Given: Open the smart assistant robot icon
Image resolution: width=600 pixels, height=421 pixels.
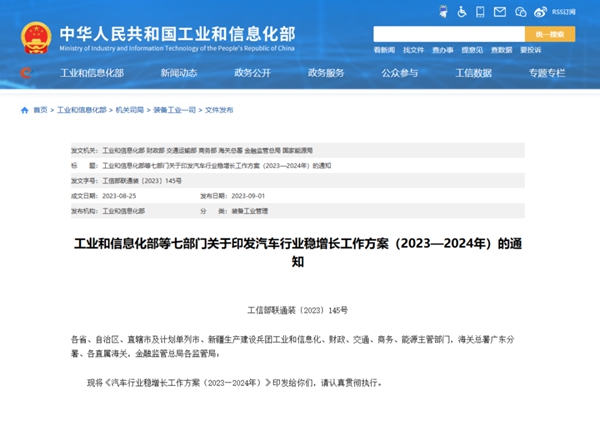Looking at the screenshot, I should pos(443,13).
